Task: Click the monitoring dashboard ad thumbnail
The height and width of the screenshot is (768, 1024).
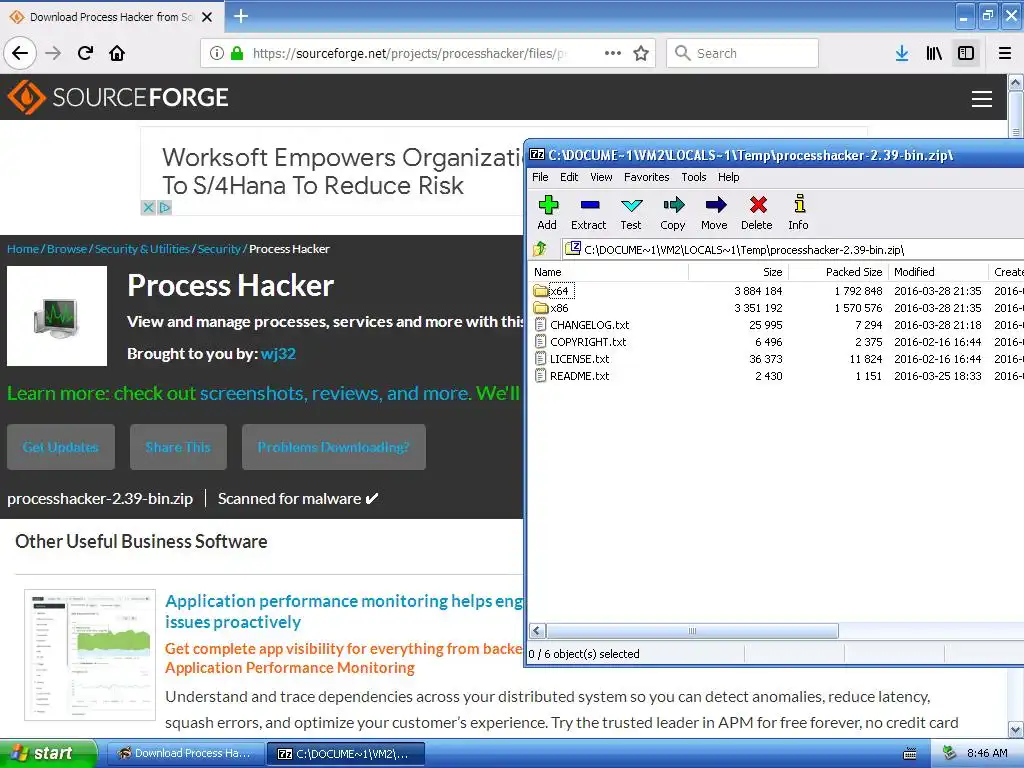Action: click(x=90, y=654)
